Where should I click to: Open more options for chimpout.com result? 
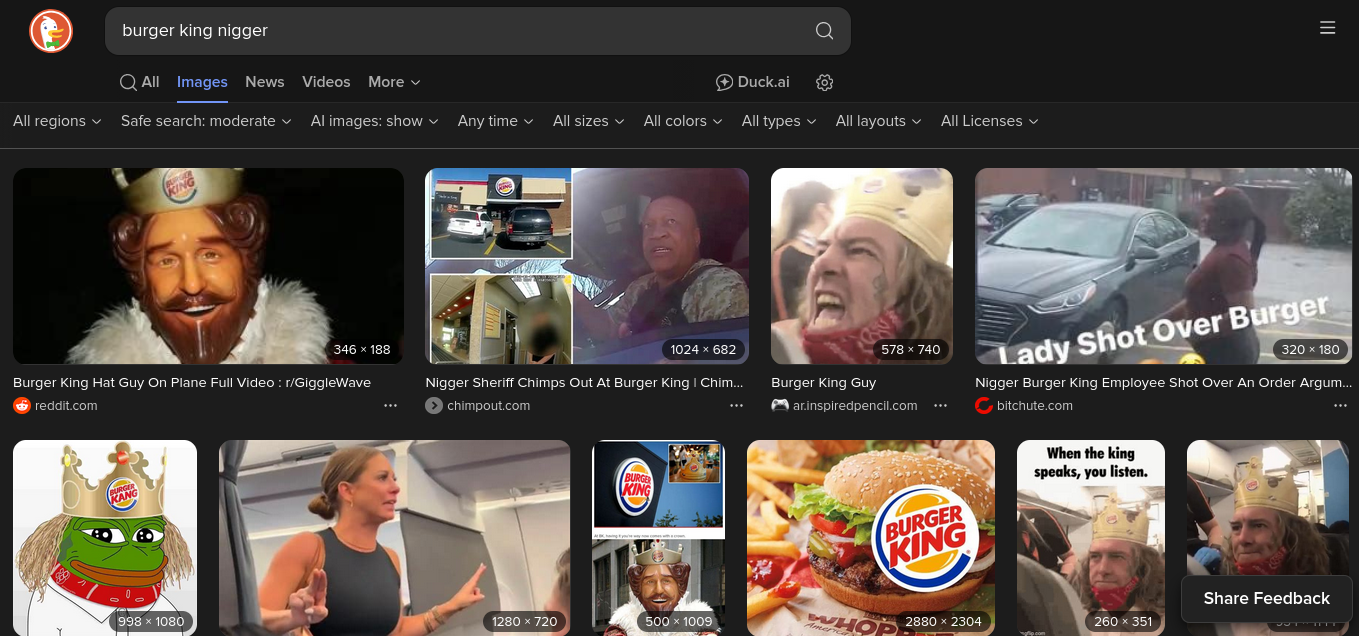[x=737, y=406]
